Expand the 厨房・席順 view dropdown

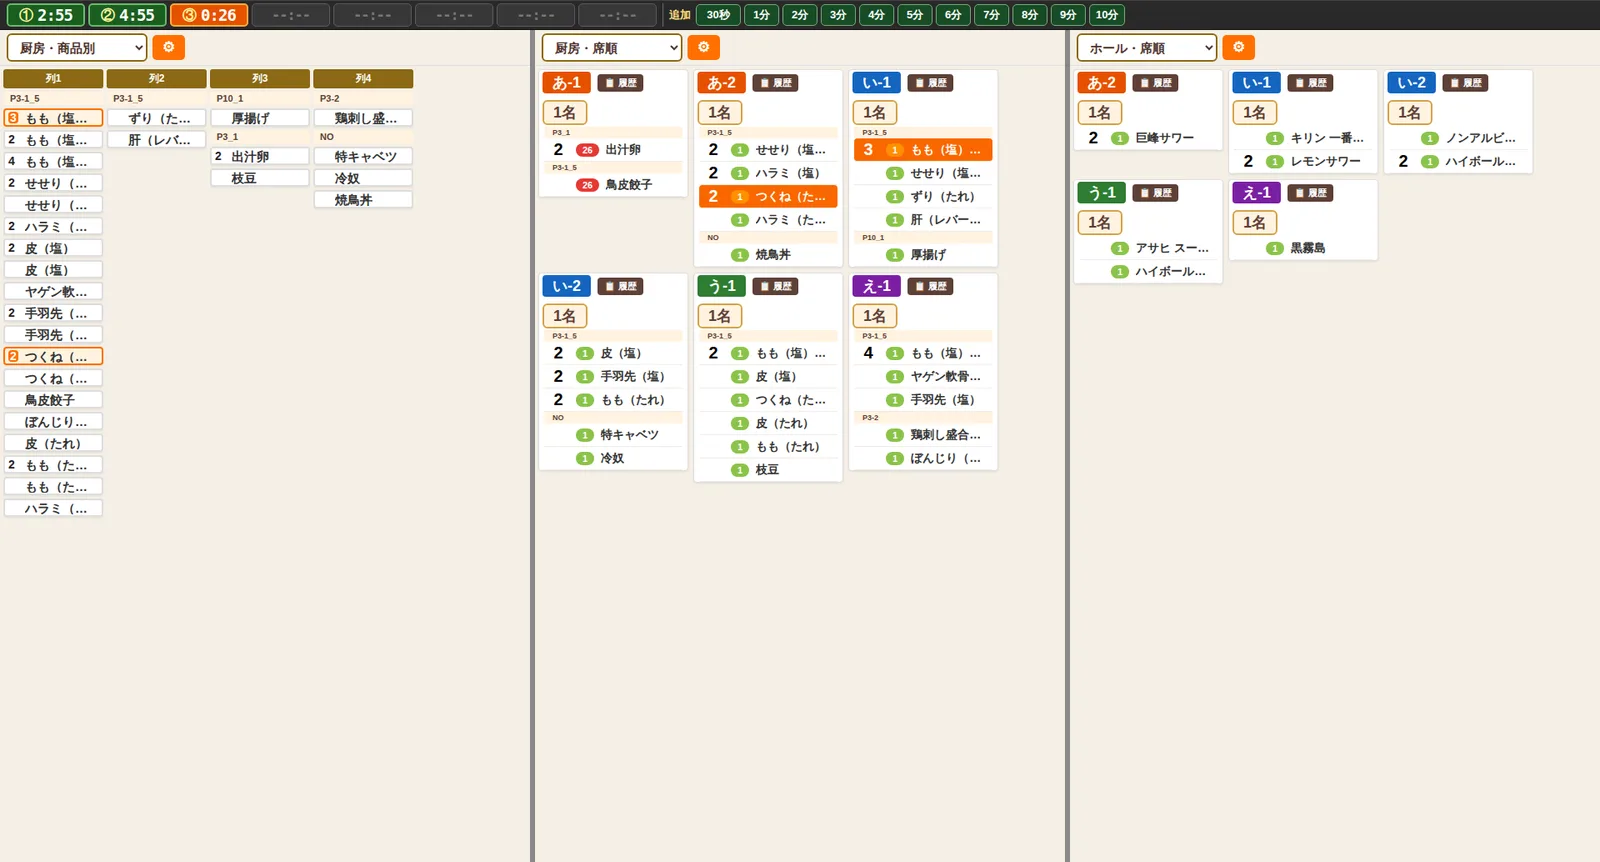pos(612,47)
